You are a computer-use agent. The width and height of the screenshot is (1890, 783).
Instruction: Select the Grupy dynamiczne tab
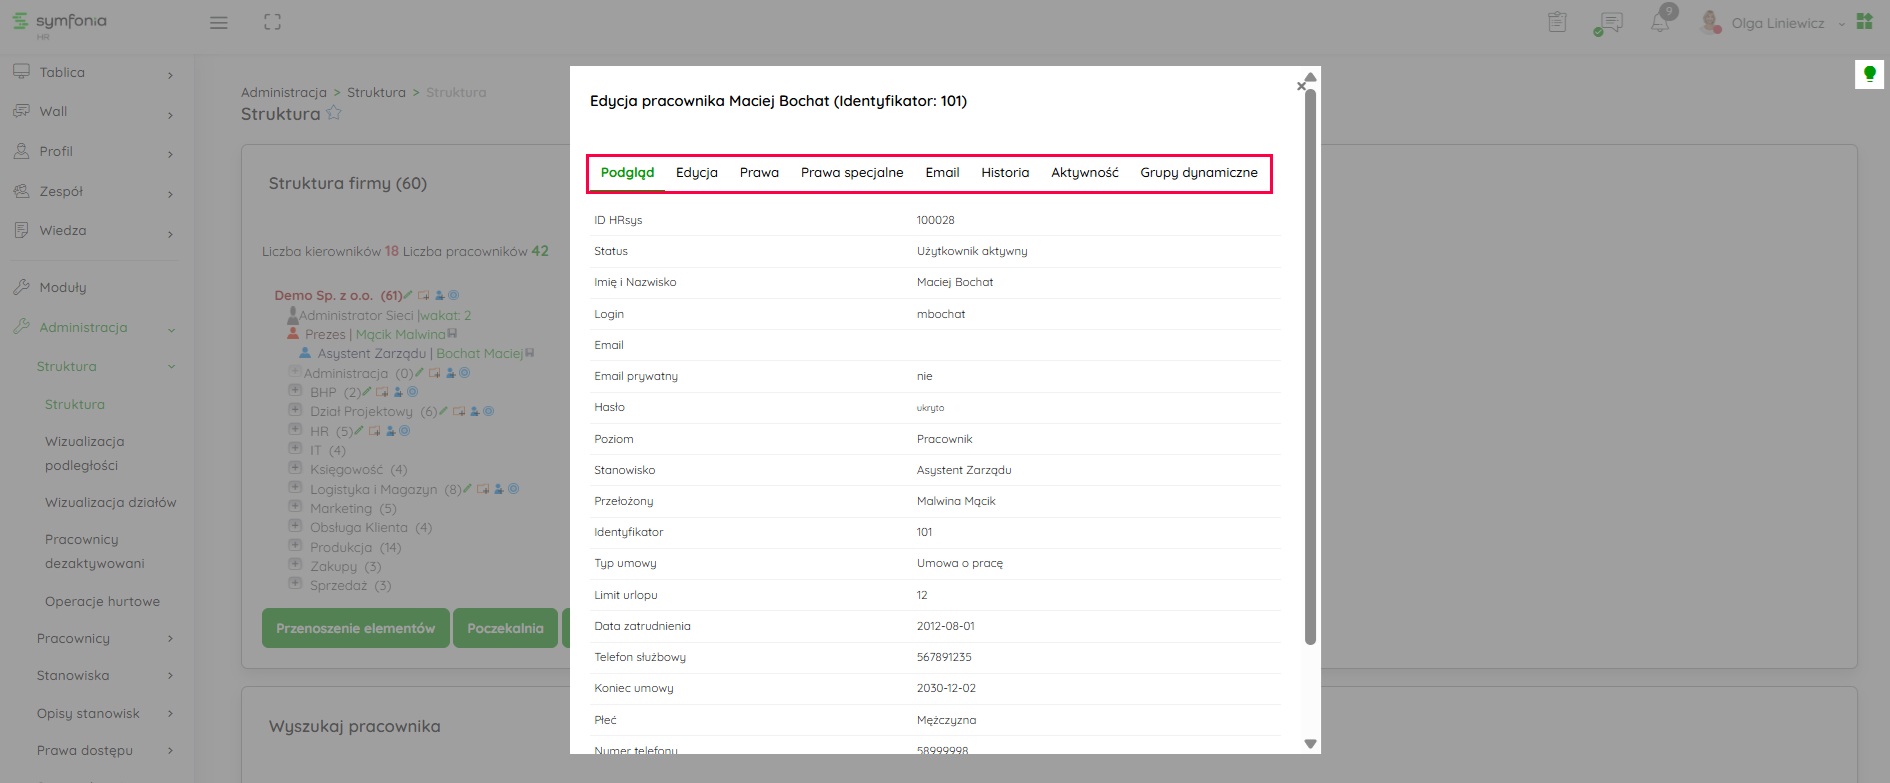point(1198,173)
